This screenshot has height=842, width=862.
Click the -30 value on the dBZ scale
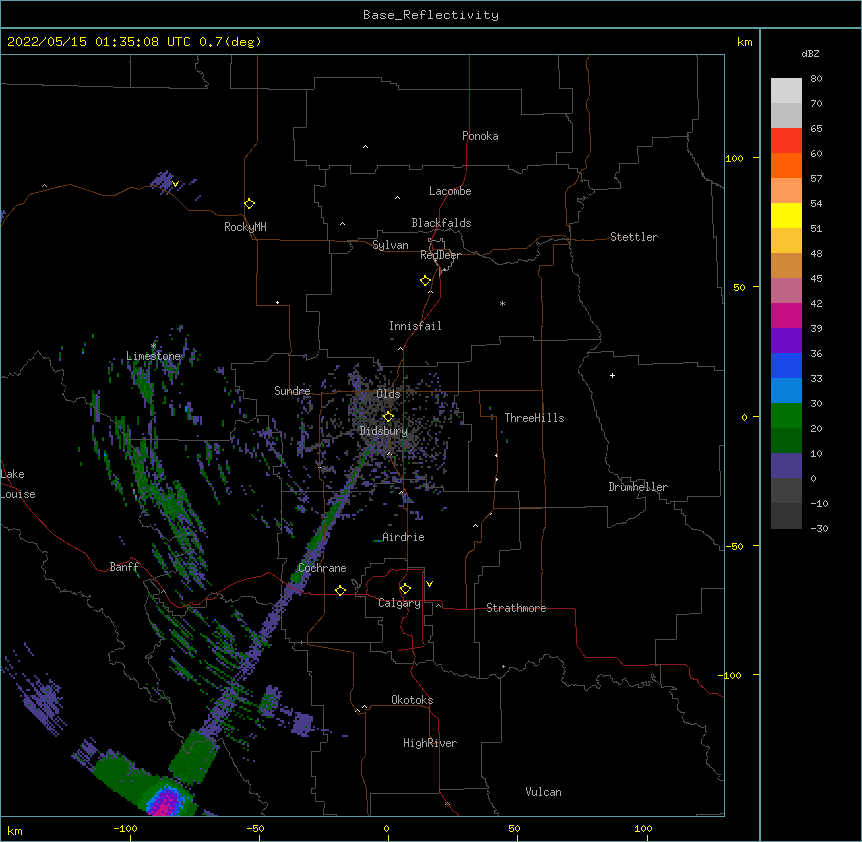click(x=819, y=528)
